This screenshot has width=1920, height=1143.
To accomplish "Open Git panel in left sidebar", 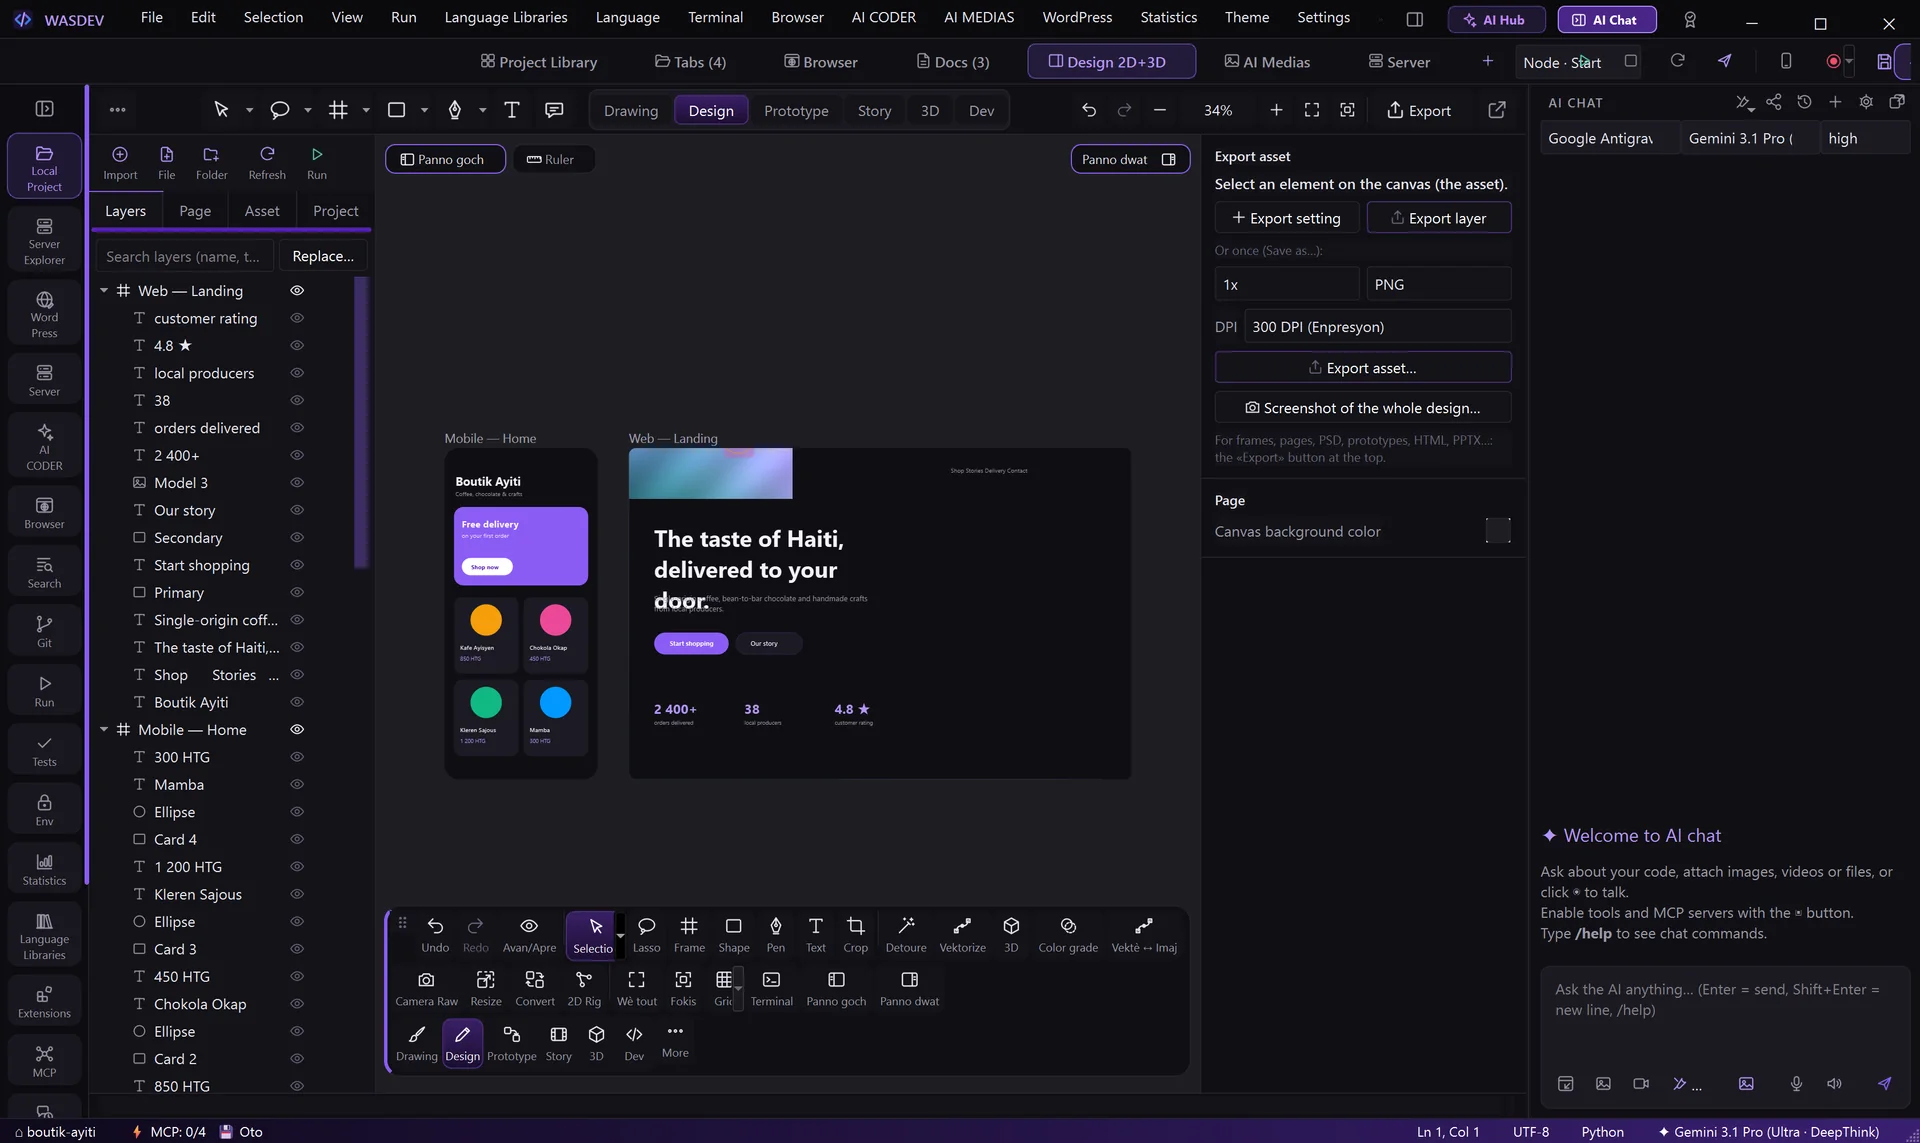I will (44, 631).
